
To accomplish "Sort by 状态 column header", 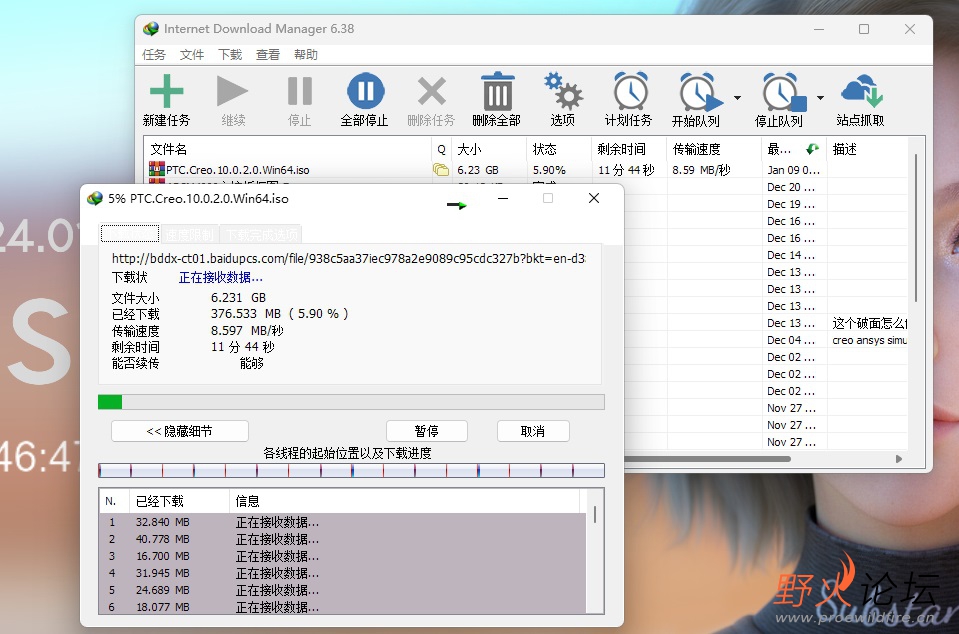I will (x=558, y=149).
